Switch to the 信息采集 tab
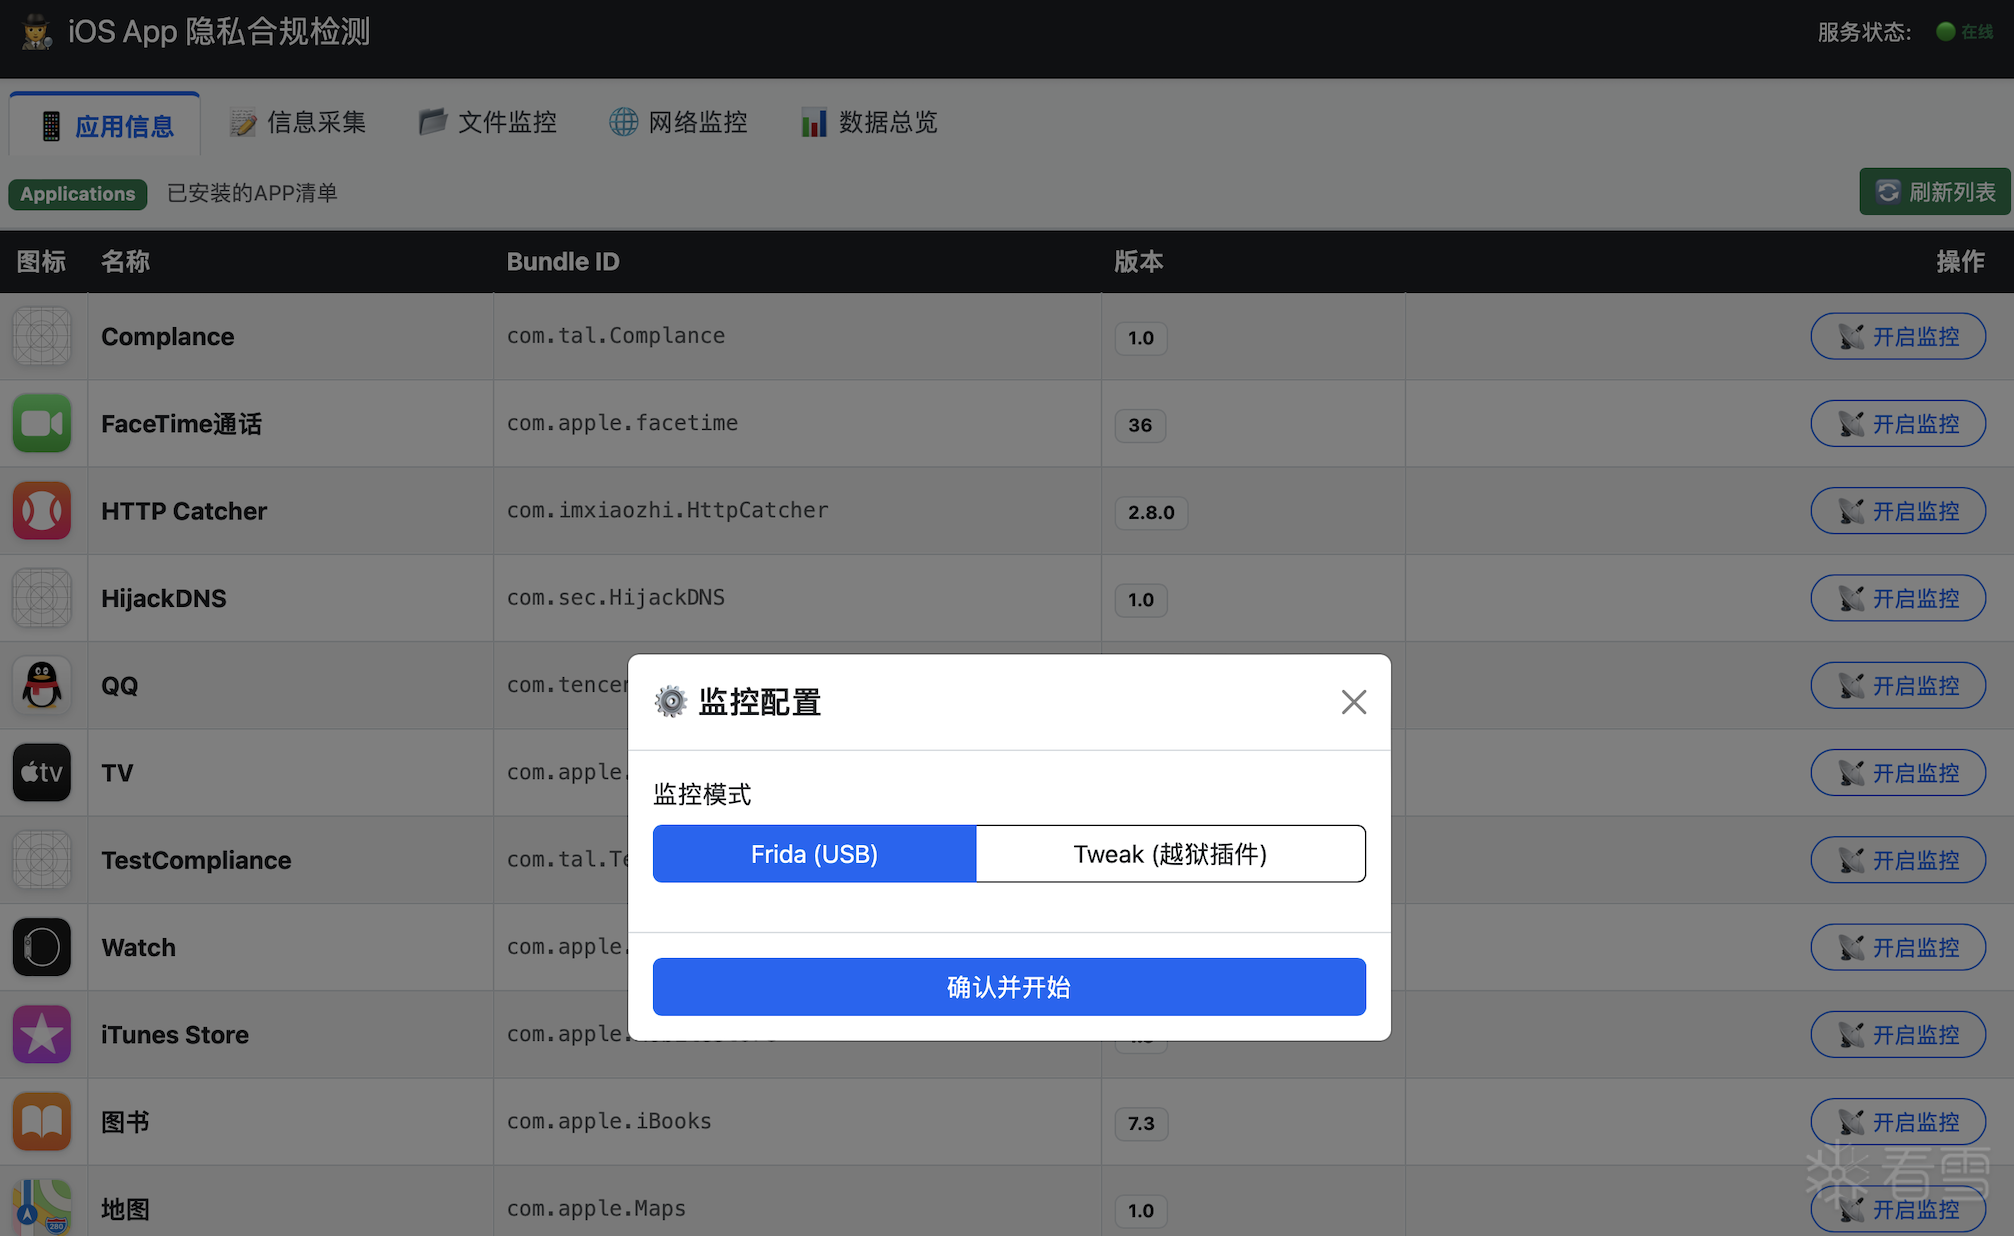 pyautogui.click(x=297, y=121)
